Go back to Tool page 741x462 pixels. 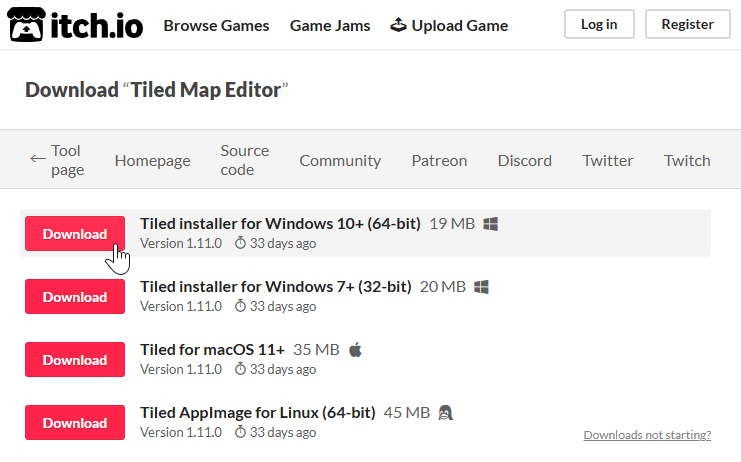57,160
